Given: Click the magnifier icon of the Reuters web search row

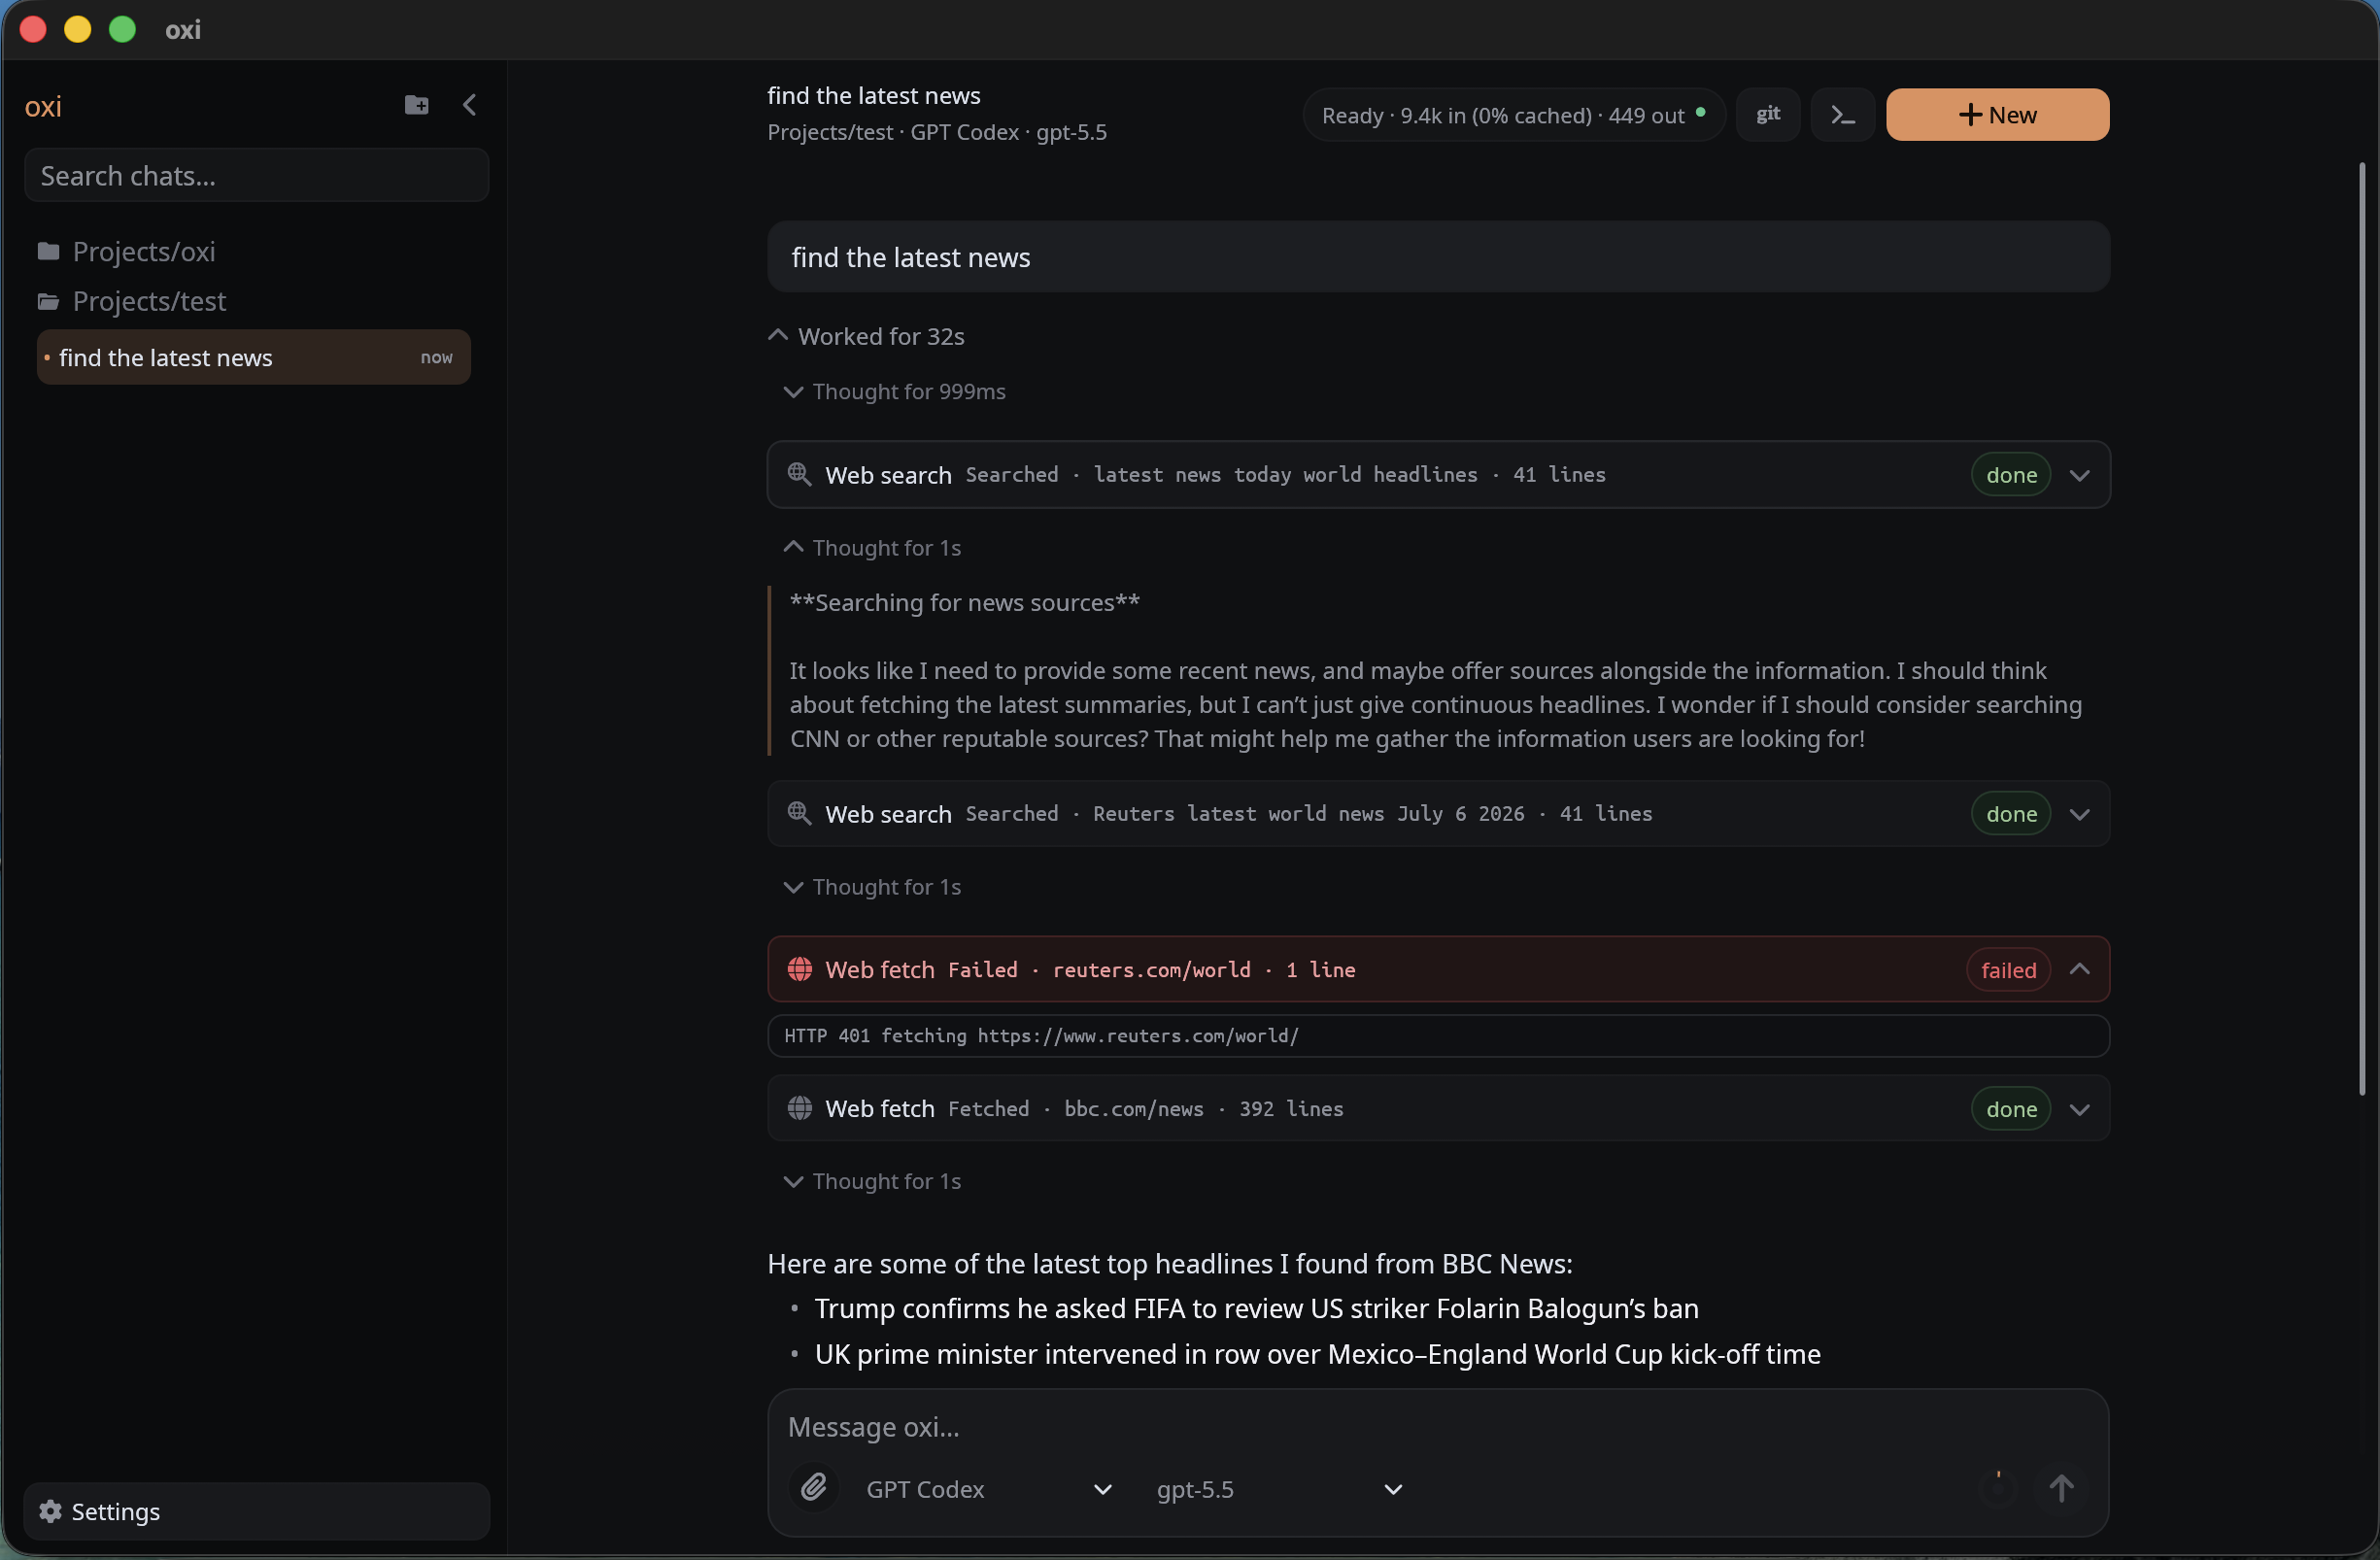Looking at the screenshot, I should point(799,813).
